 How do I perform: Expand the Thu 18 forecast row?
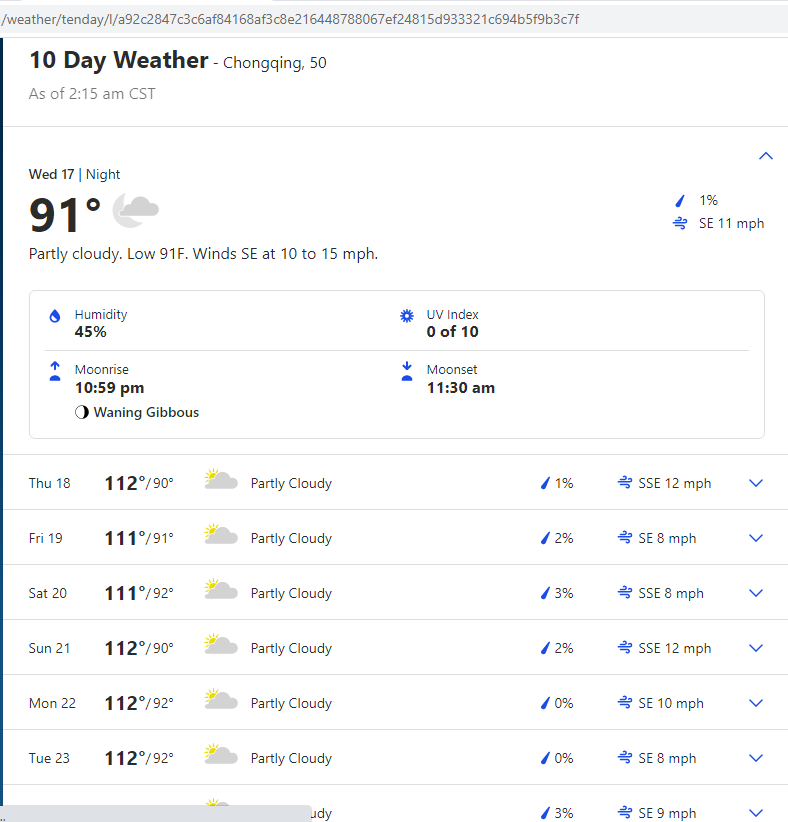click(x=756, y=483)
